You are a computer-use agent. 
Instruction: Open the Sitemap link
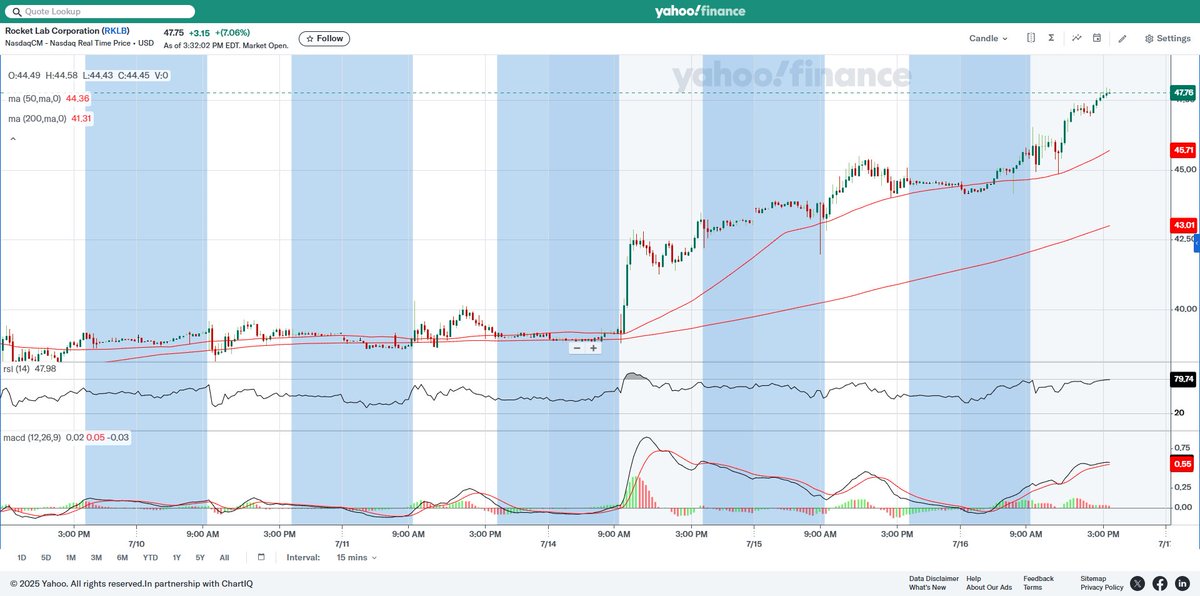(x=1094, y=578)
